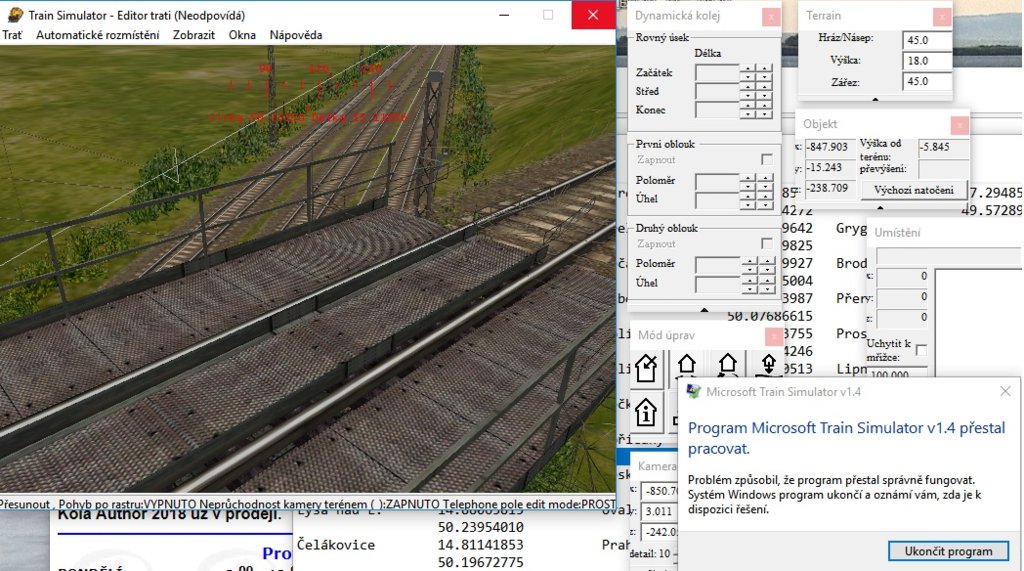Click the status bar Přesunout text
This screenshot has height=571, width=1024.
[x=25, y=504]
